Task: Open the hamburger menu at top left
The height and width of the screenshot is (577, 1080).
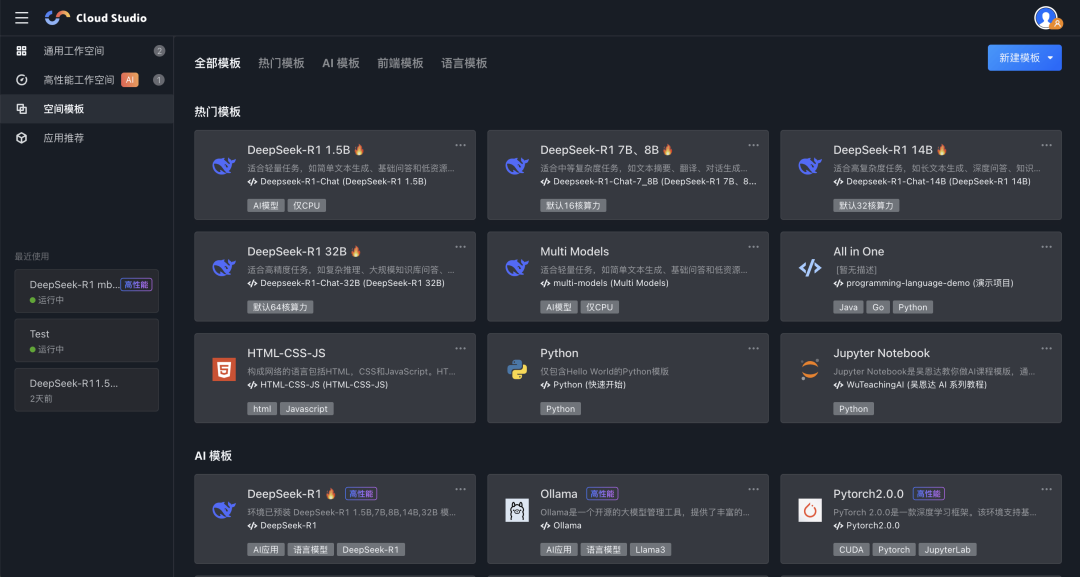Action: [20, 17]
